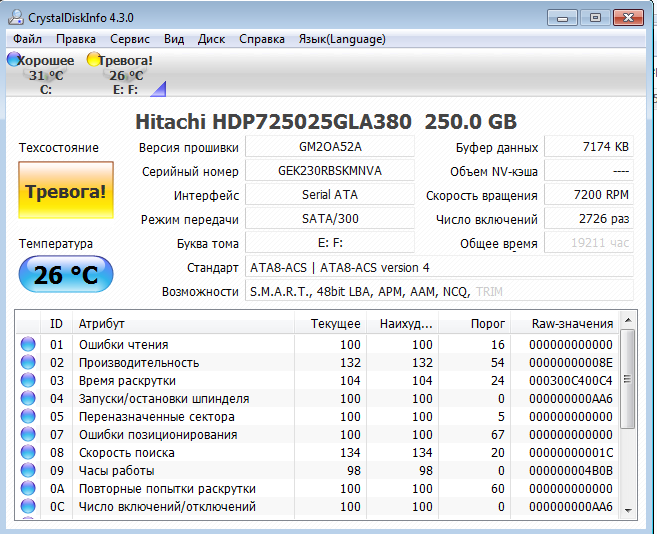Image resolution: width=657 pixels, height=534 pixels.
Task: Click raw value 000000004B0B
Action: [x=571, y=471]
